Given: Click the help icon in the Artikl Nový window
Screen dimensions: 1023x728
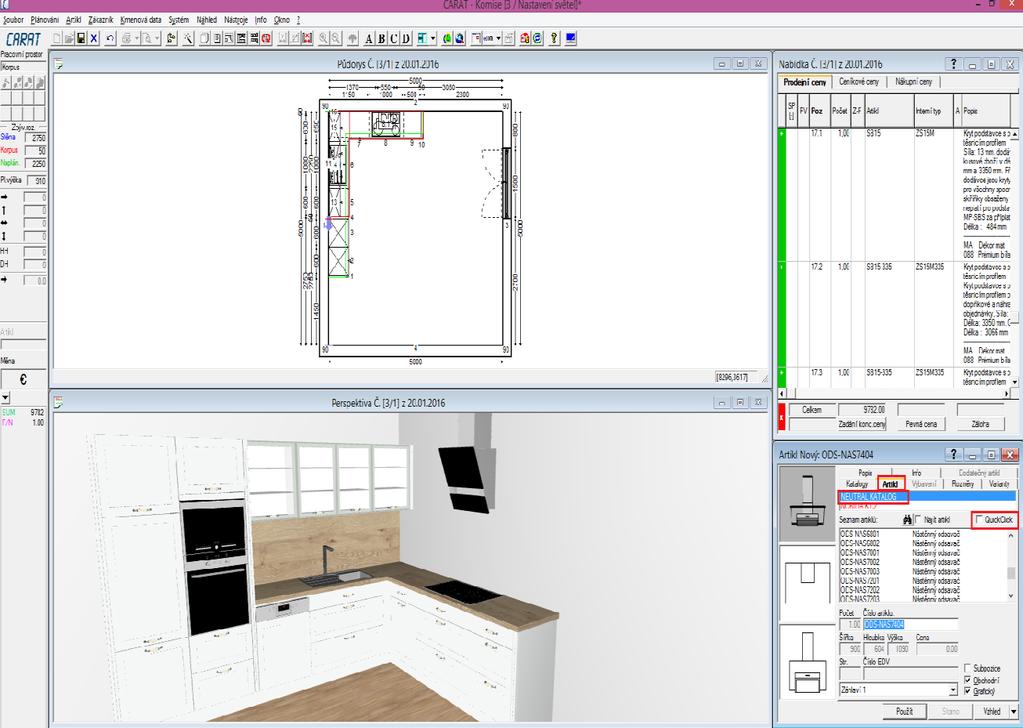Looking at the screenshot, I should pyautogui.click(x=953, y=454).
